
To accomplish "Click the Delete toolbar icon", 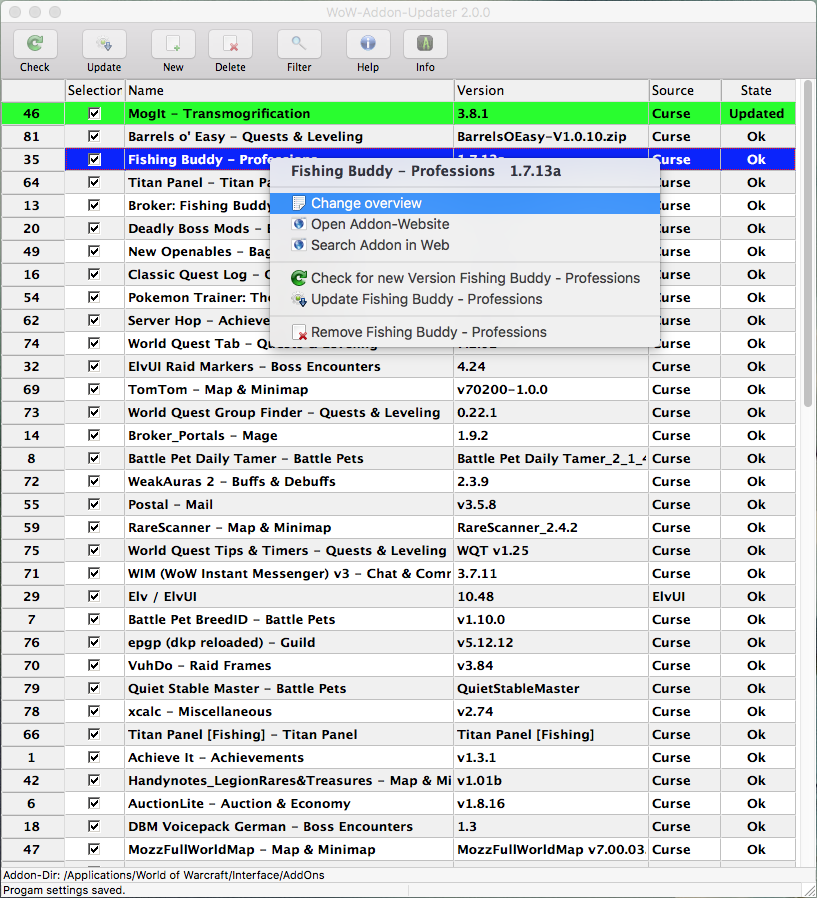I will click(230, 44).
